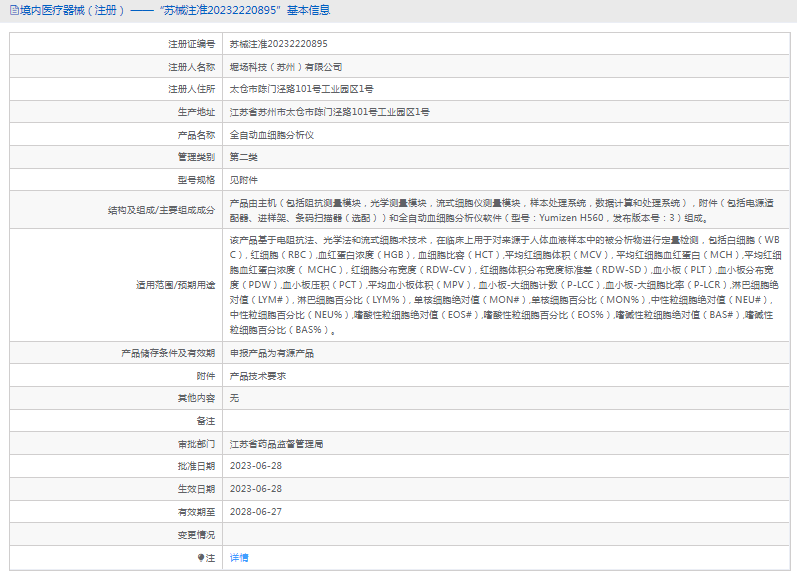Image resolution: width=797 pixels, height=576 pixels.
Task: Click the 产品储存条件及有效期 label
Action: click(x=168, y=353)
